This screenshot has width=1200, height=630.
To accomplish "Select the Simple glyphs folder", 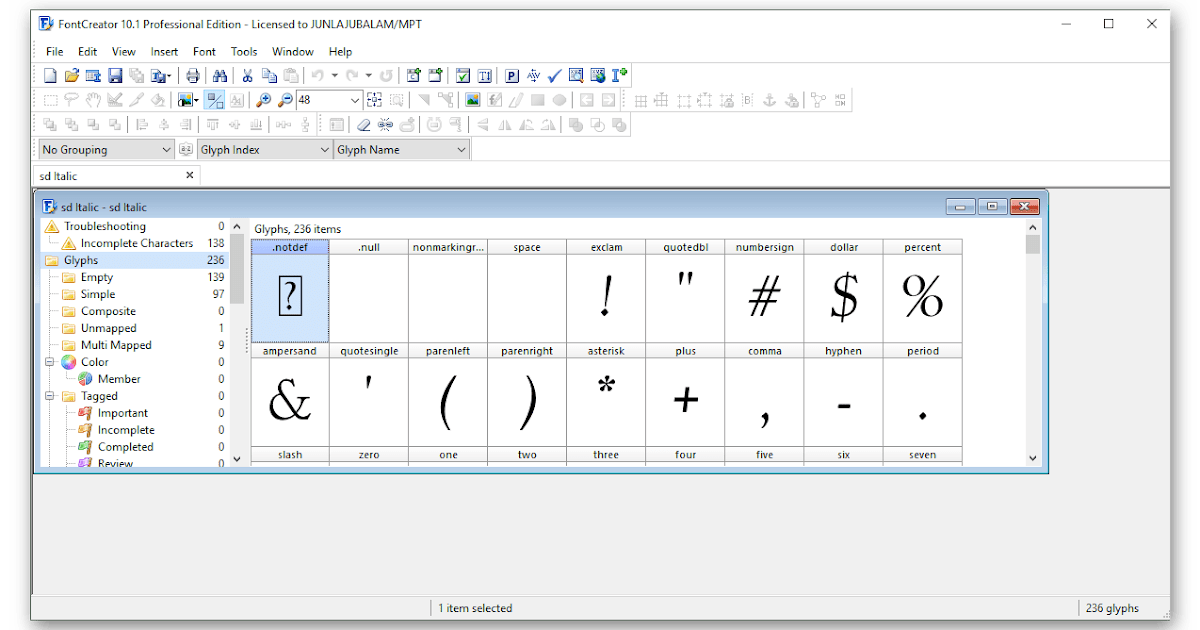I will pyautogui.click(x=98, y=294).
